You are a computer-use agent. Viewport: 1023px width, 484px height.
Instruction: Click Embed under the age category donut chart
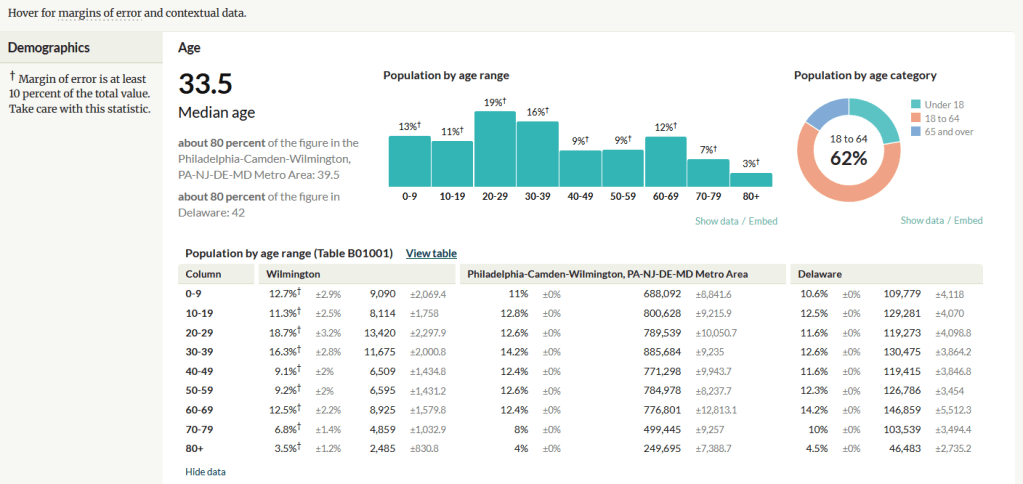tap(967, 220)
